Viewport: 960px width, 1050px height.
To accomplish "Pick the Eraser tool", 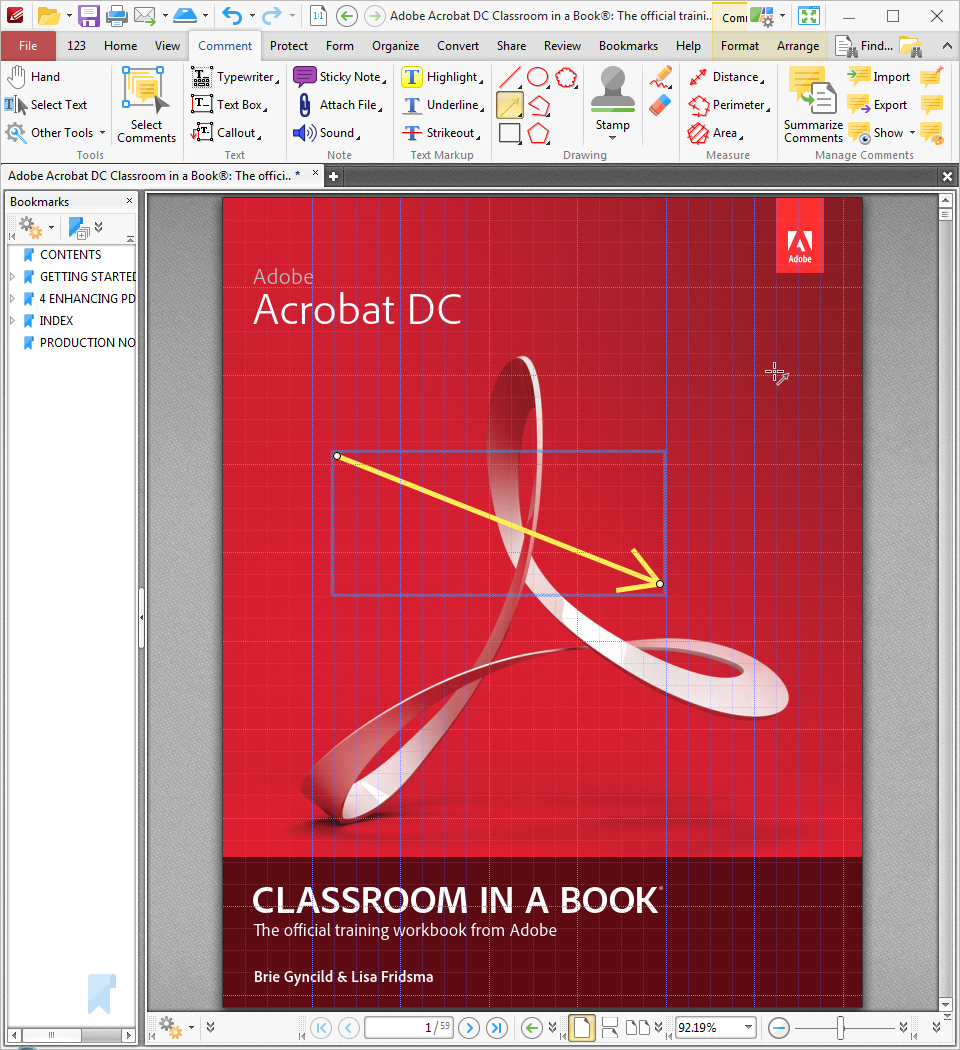I will 661,105.
